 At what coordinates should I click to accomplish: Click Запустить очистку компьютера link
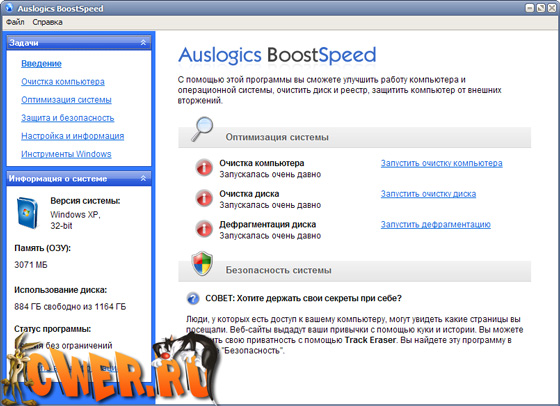[x=441, y=164]
